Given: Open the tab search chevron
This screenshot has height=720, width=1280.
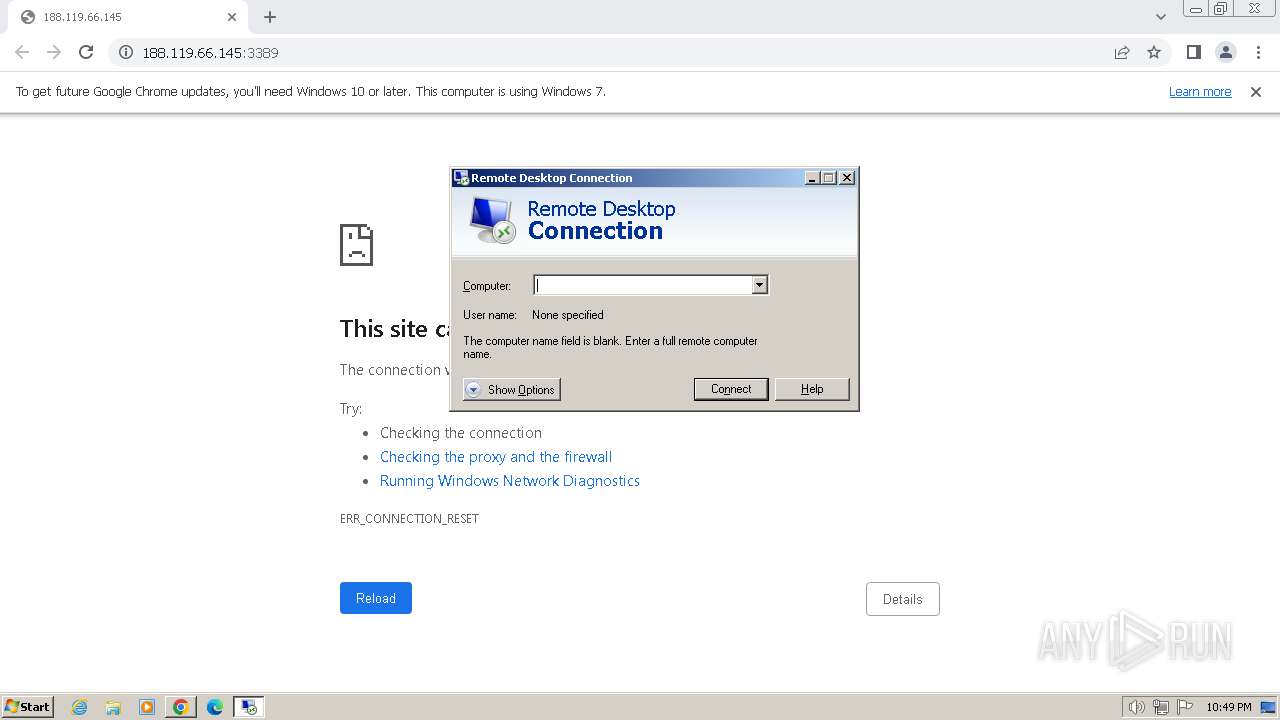Looking at the screenshot, I should 1160,17.
